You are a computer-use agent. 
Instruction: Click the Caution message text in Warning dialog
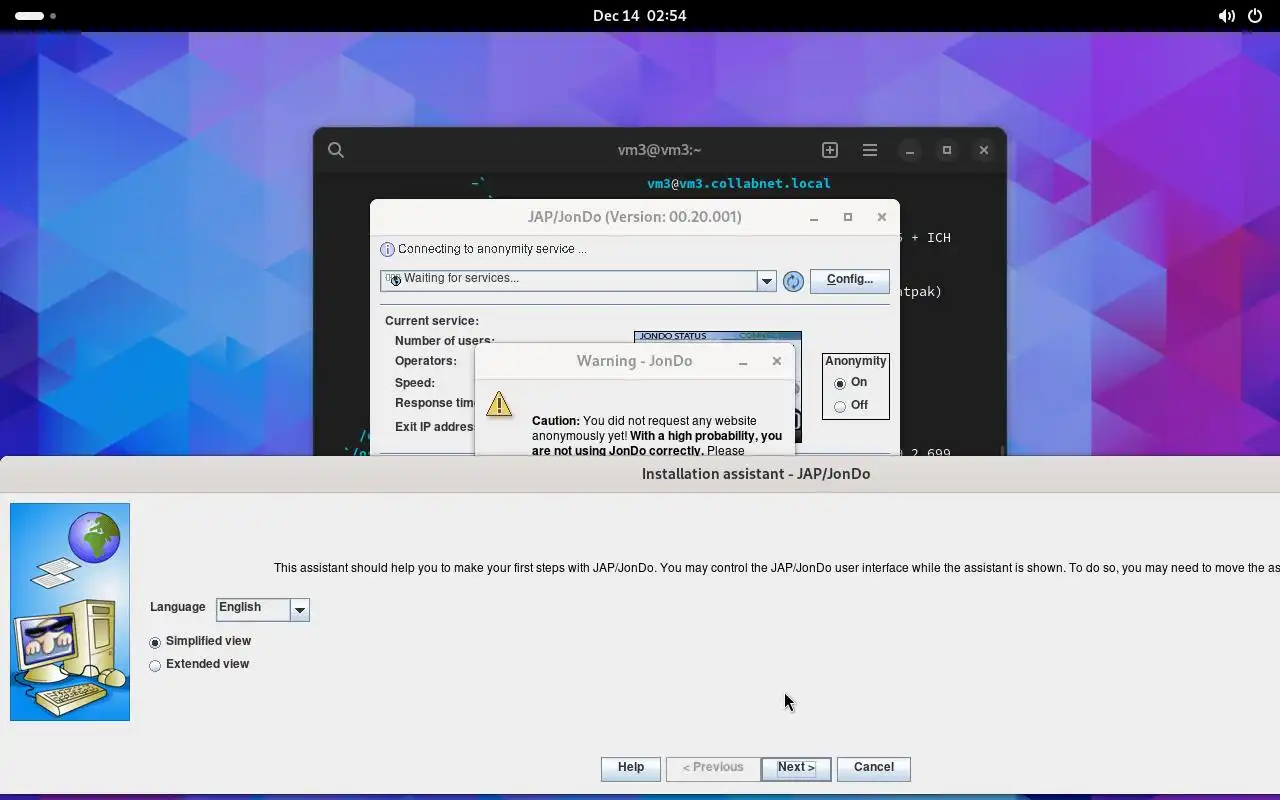pos(657,437)
